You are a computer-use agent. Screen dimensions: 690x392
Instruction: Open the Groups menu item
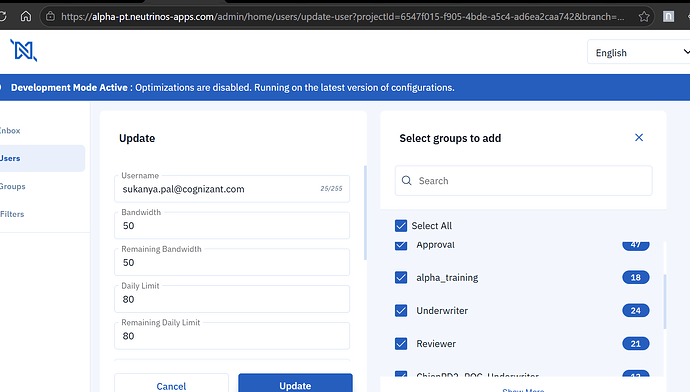13,187
